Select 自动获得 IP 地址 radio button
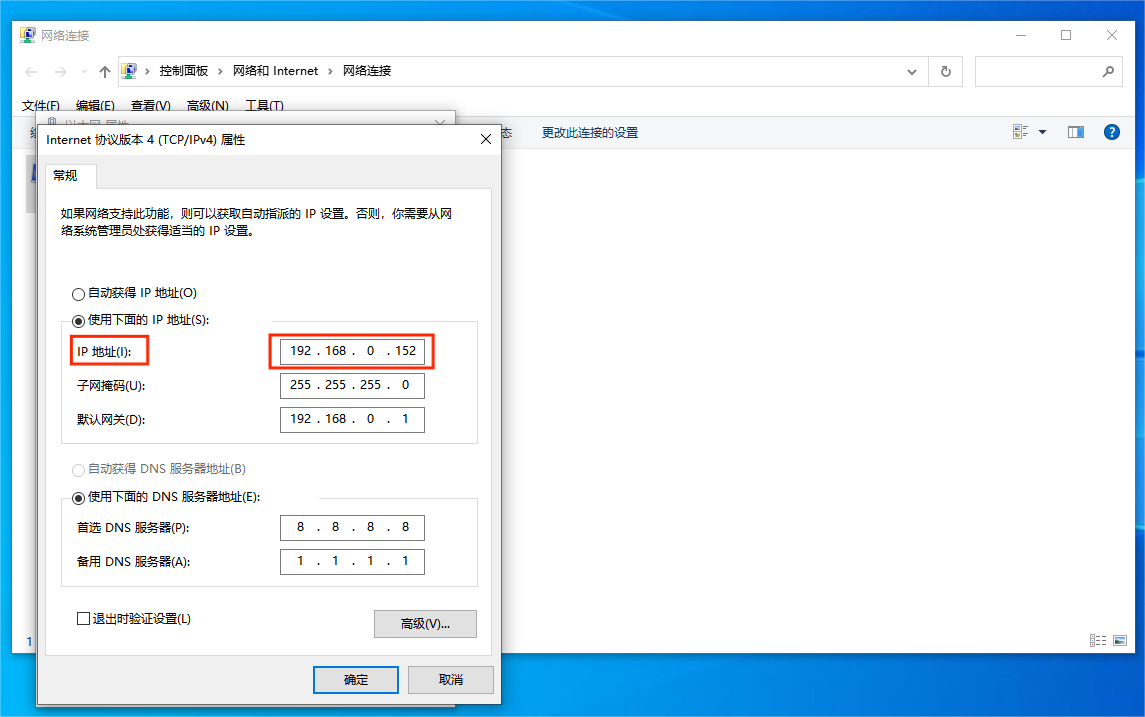 coord(78,293)
